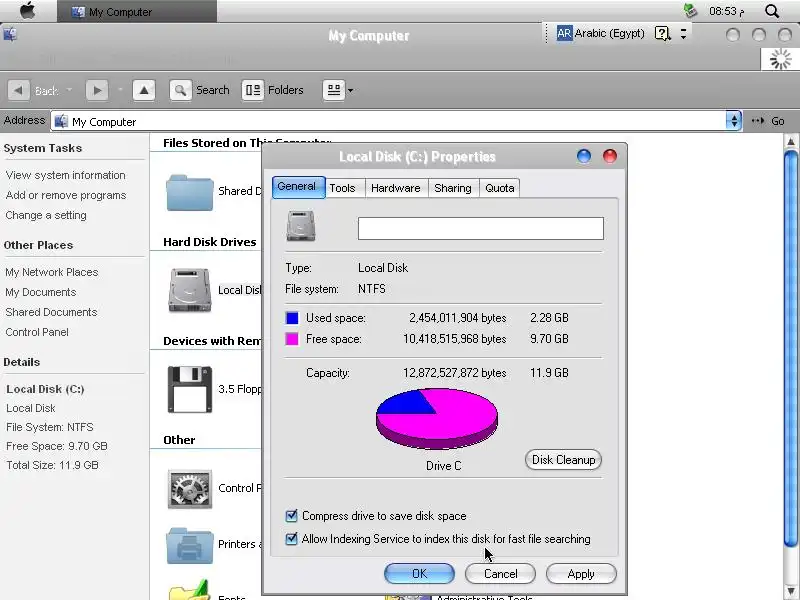
Task: Click the Free Space: 9.70 GB detail
Action: (x=57, y=446)
